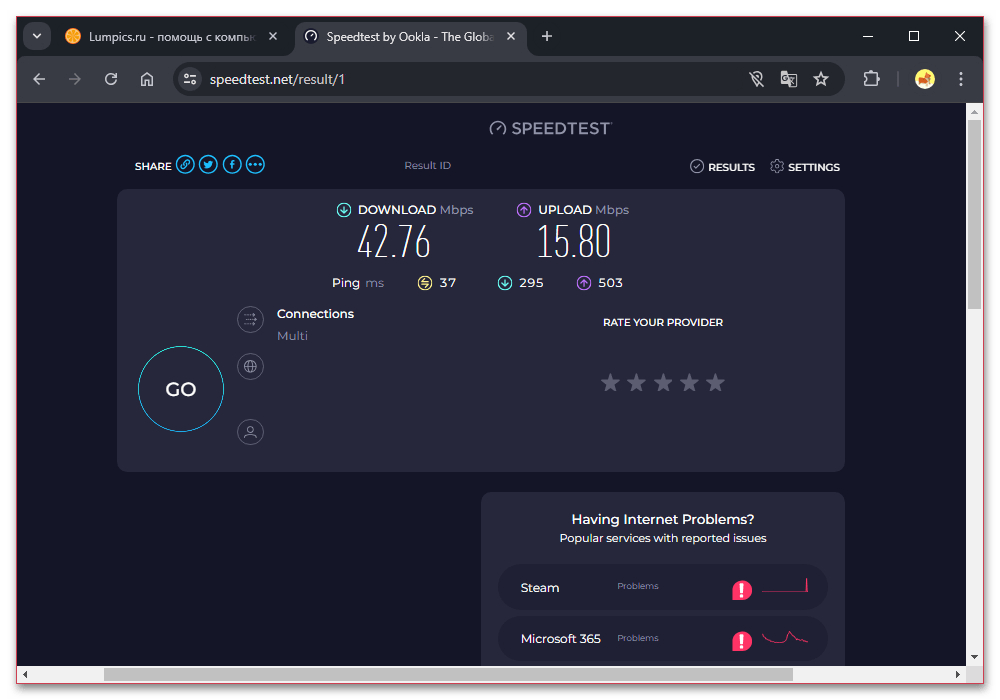Click the vertical scrollbar thumb
Image resolution: width=1000 pixels, height=700 pixels.
tap(974, 214)
